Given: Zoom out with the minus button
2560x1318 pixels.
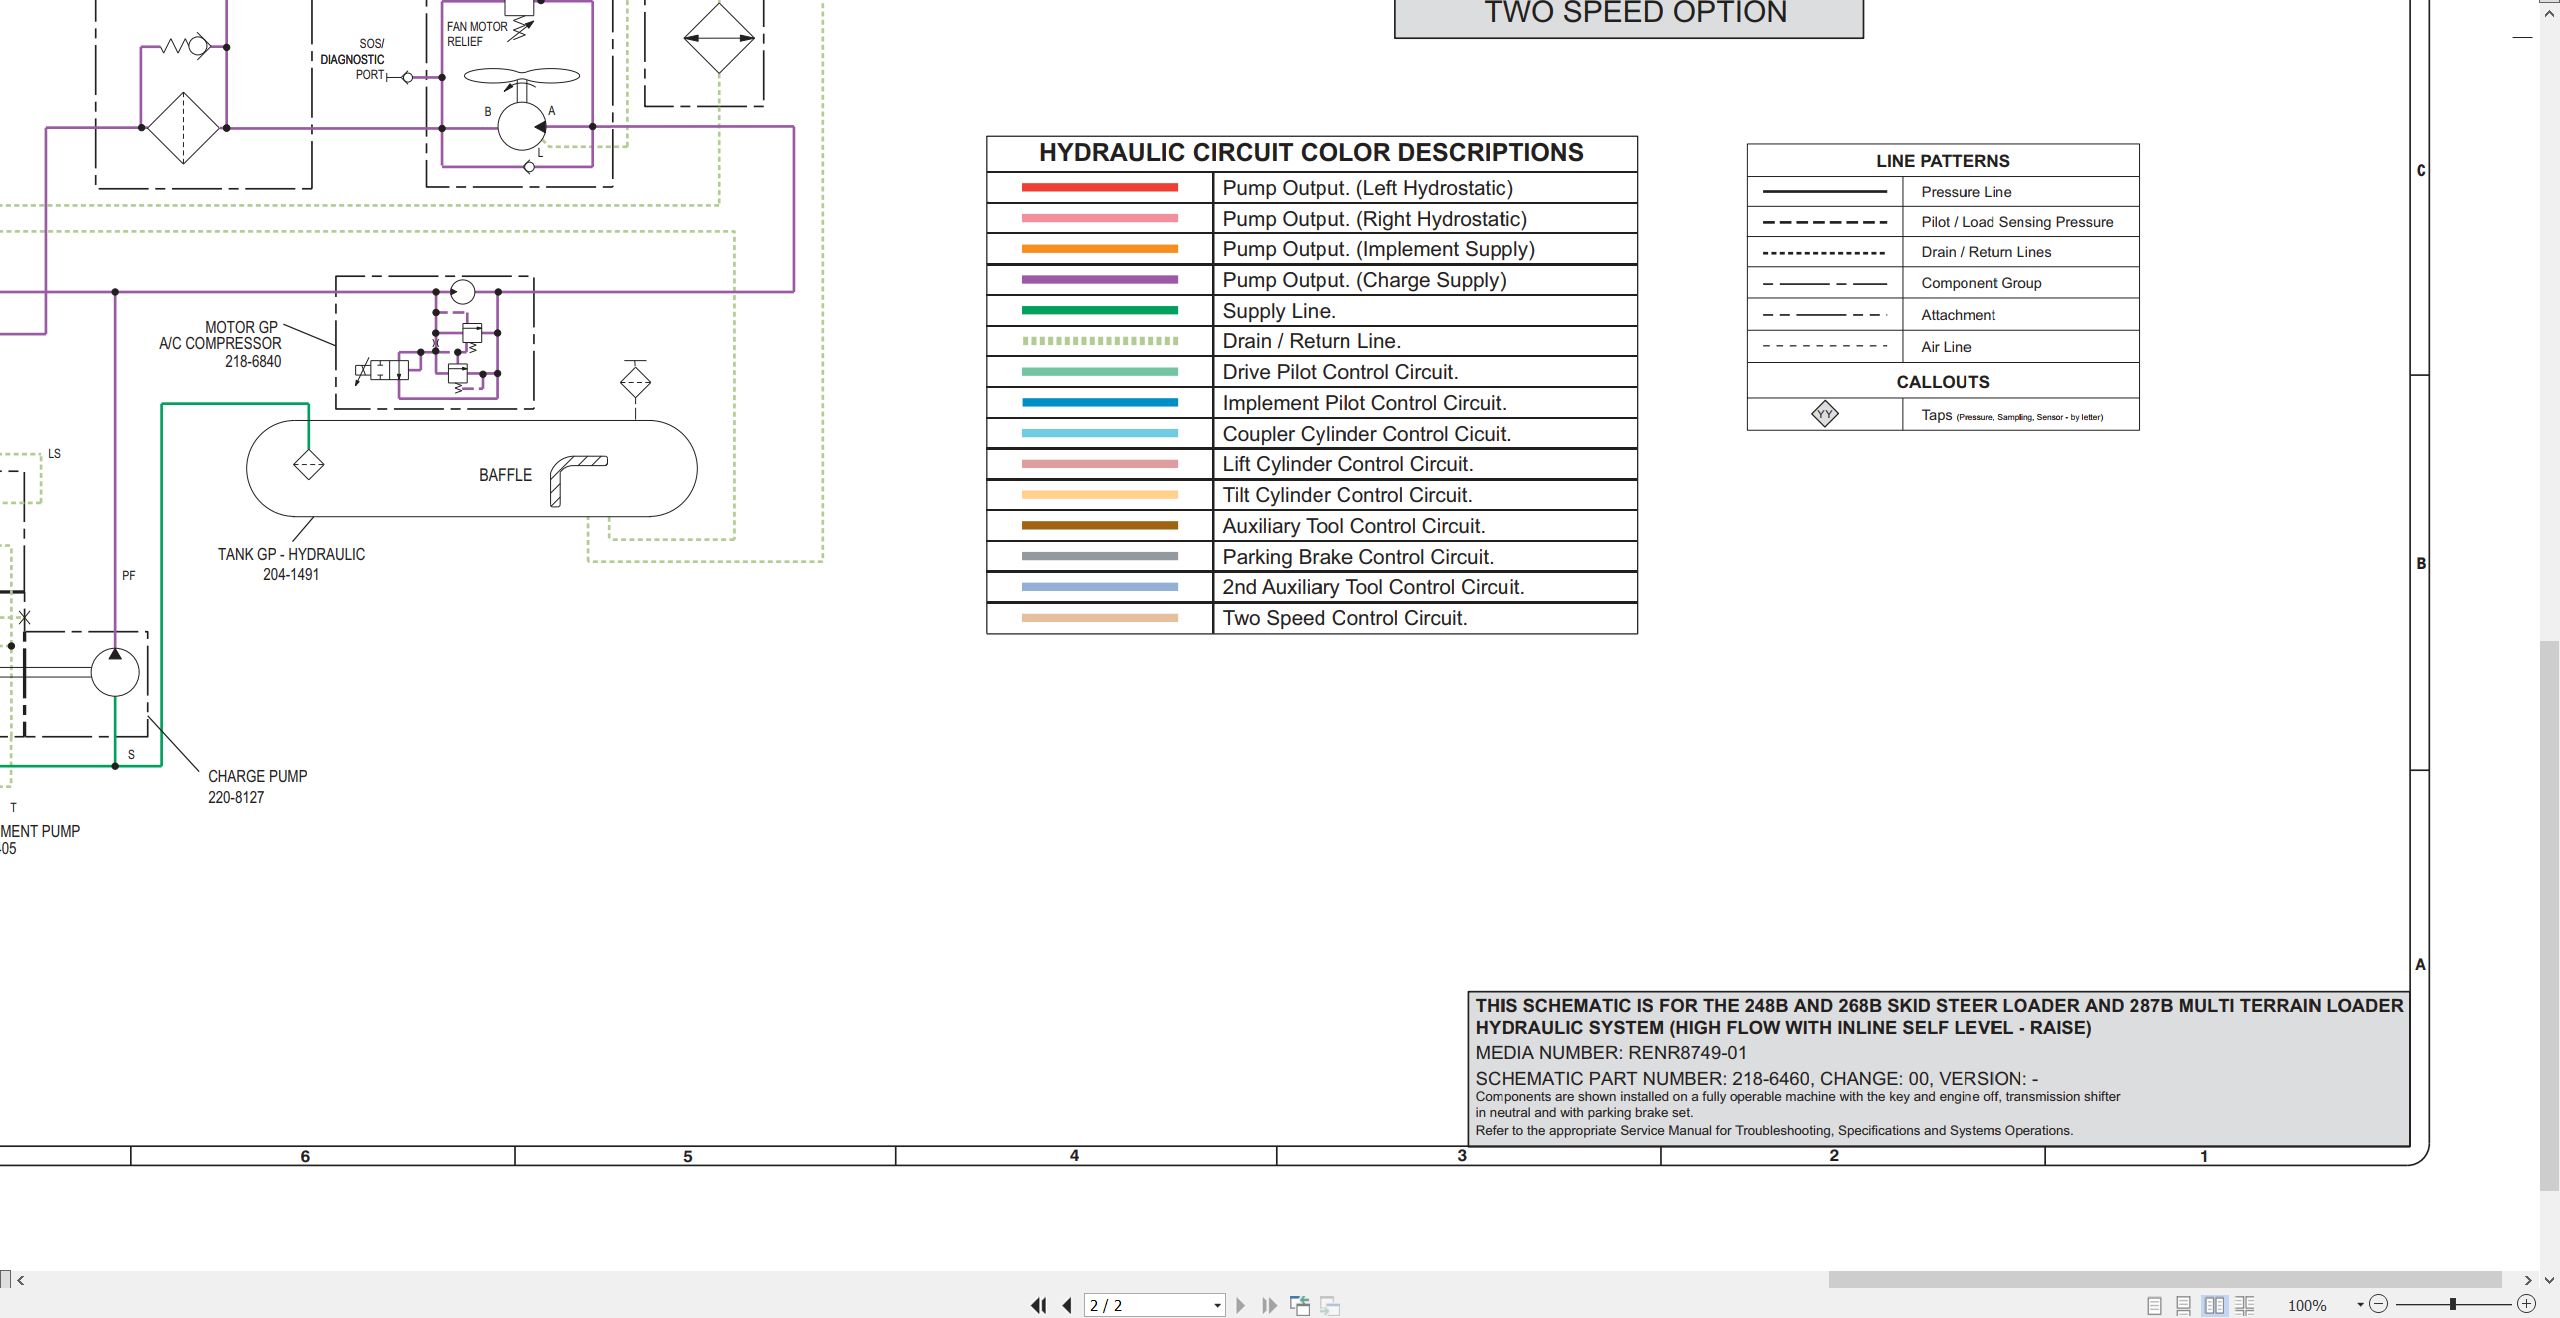Looking at the screenshot, I should (x=2379, y=1304).
